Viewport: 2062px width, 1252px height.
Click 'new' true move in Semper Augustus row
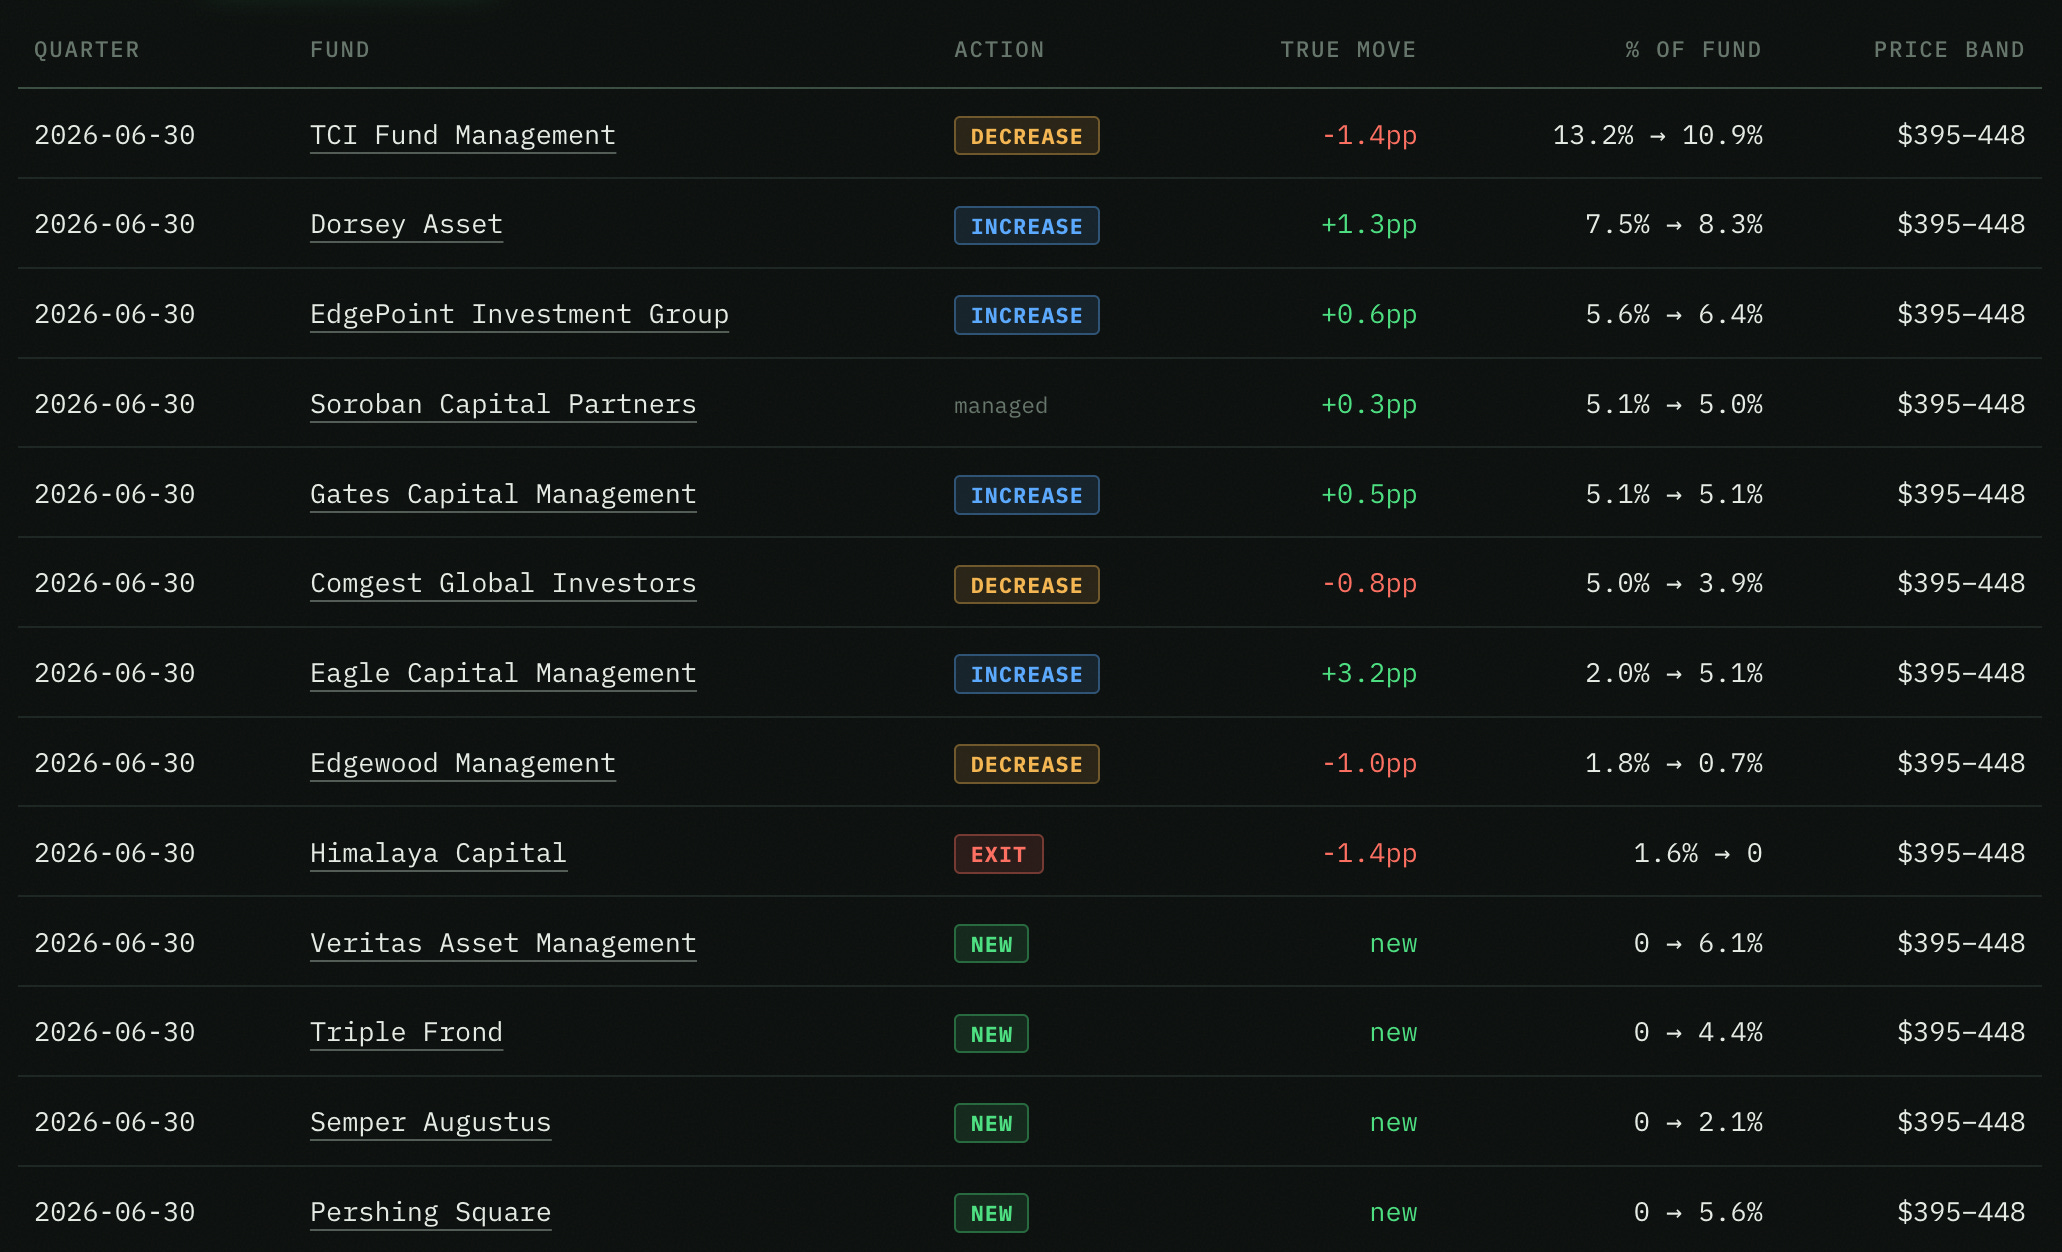pos(1393,1122)
